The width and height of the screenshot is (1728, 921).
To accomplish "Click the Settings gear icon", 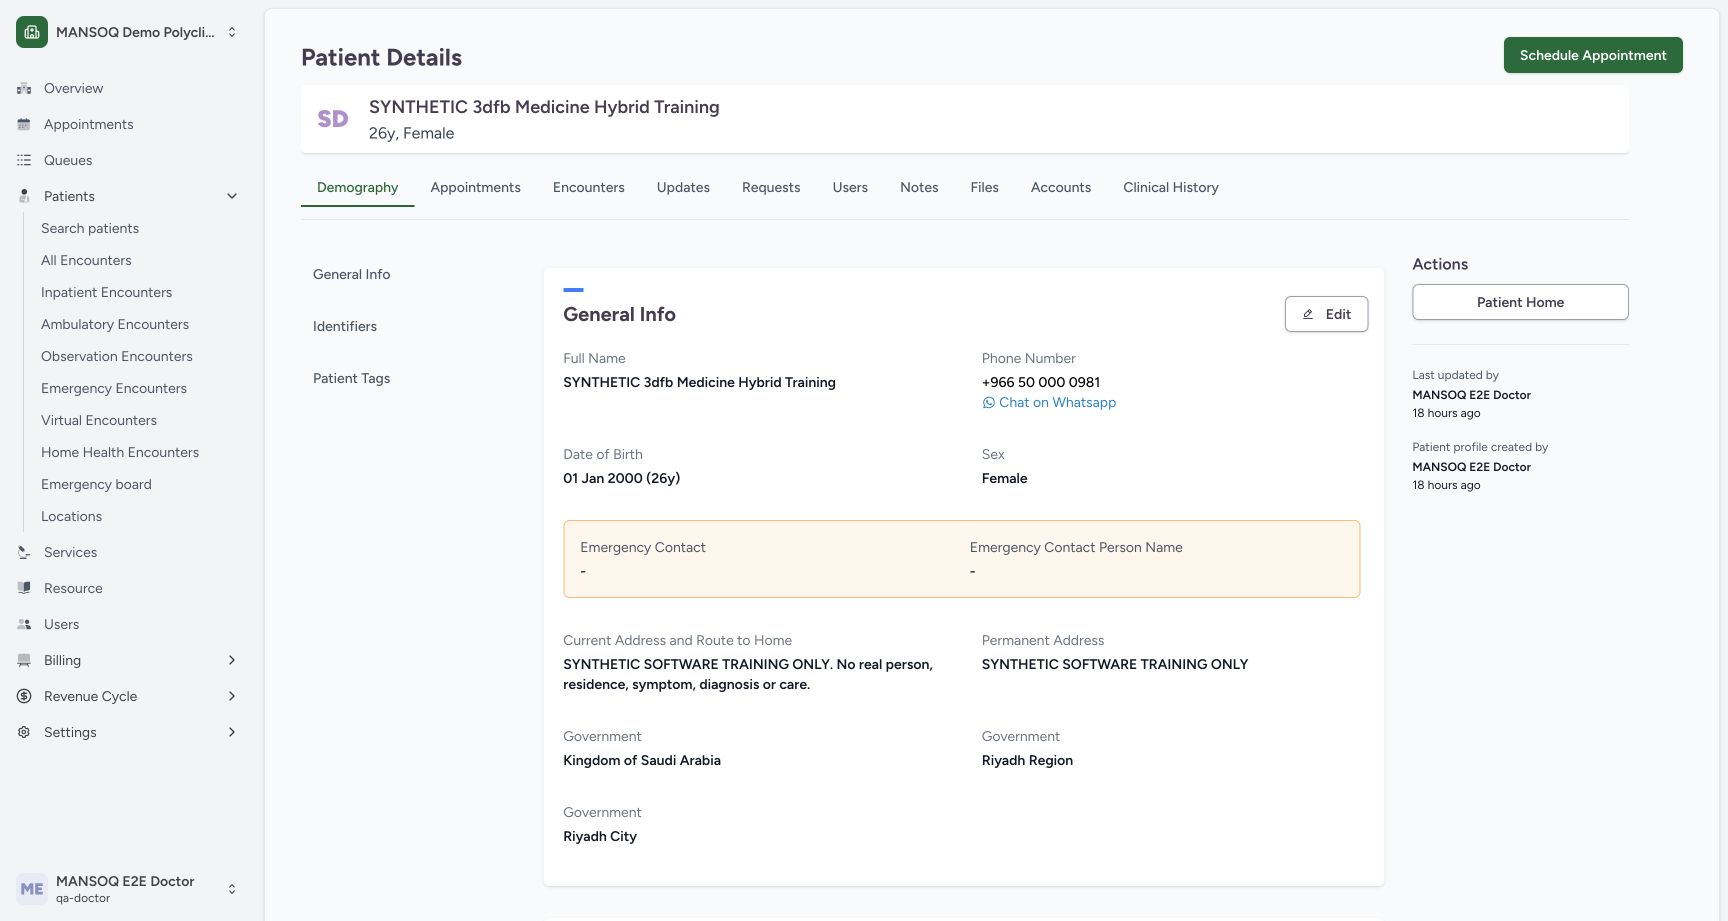I will tap(24, 732).
